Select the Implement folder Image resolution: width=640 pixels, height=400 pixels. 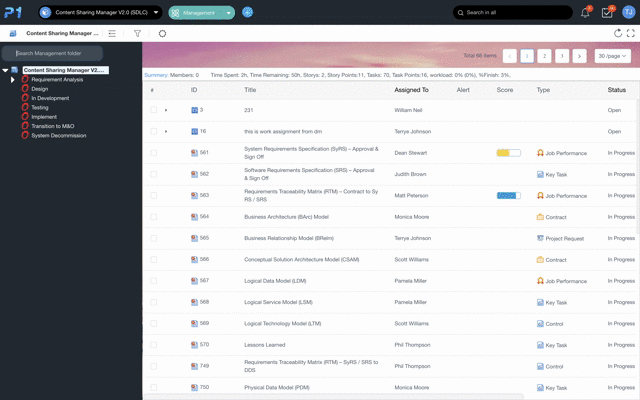click(x=44, y=117)
